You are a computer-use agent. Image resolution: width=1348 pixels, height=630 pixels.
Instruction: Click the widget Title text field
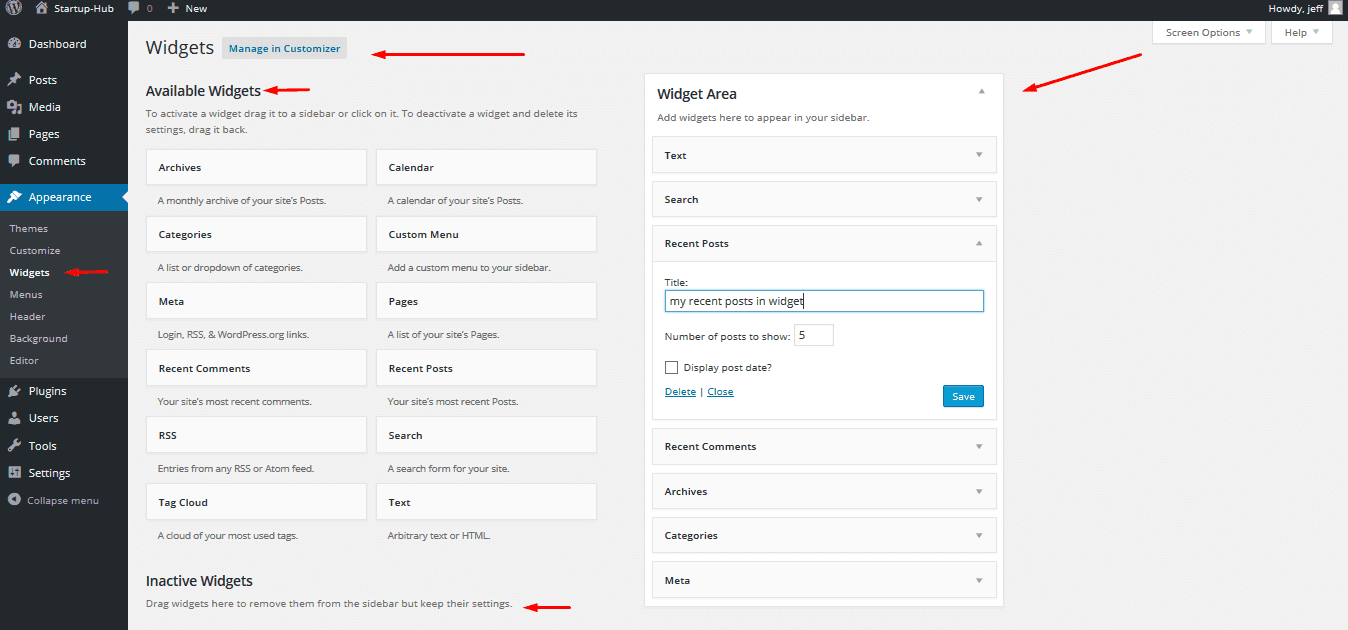[824, 301]
